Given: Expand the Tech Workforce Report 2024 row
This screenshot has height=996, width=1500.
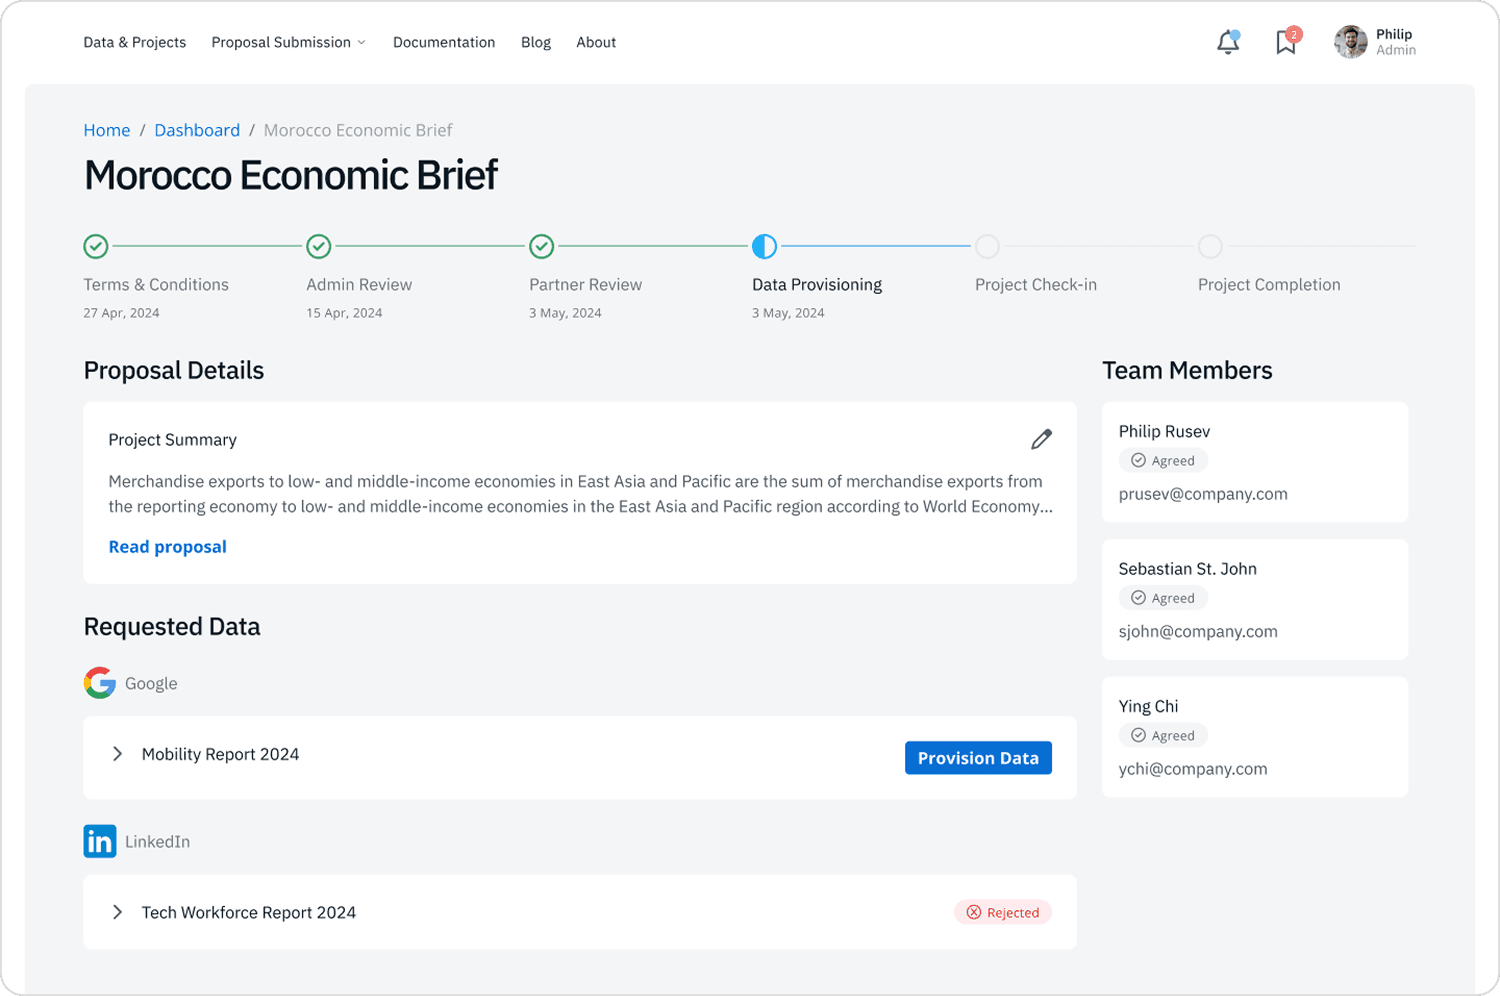Looking at the screenshot, I should point(117,912).
